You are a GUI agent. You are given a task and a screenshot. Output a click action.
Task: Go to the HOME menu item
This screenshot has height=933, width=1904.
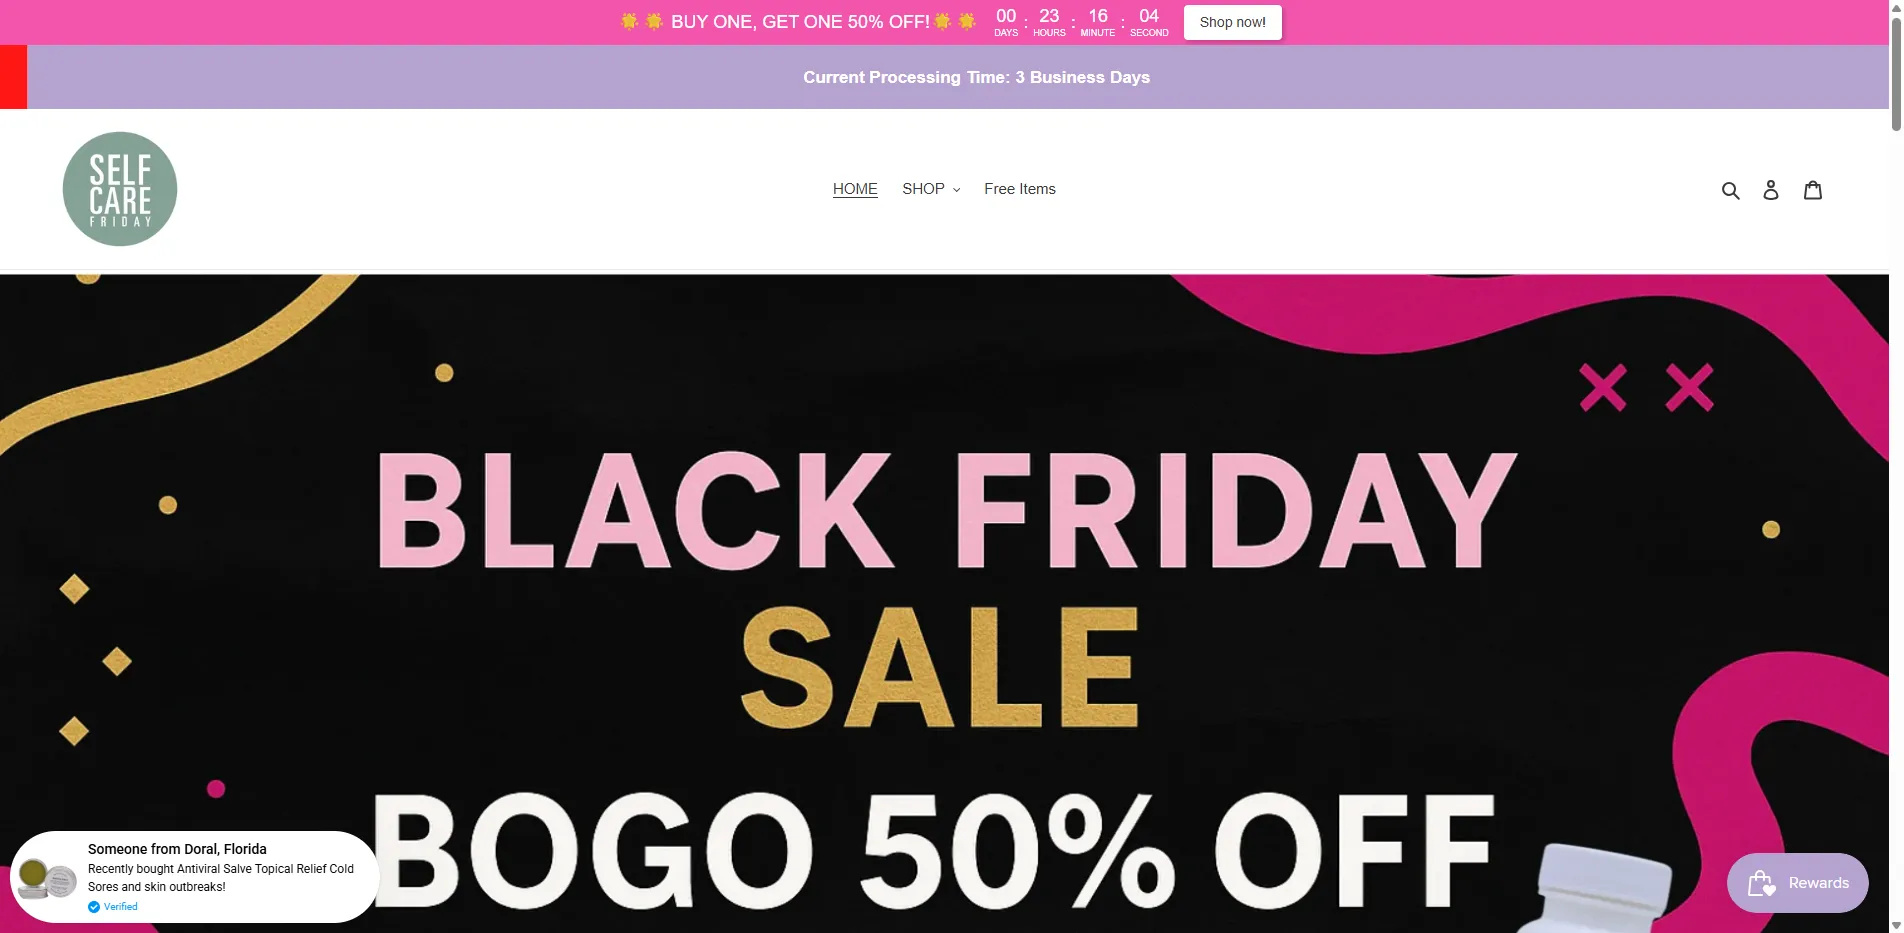pos(855,189)
